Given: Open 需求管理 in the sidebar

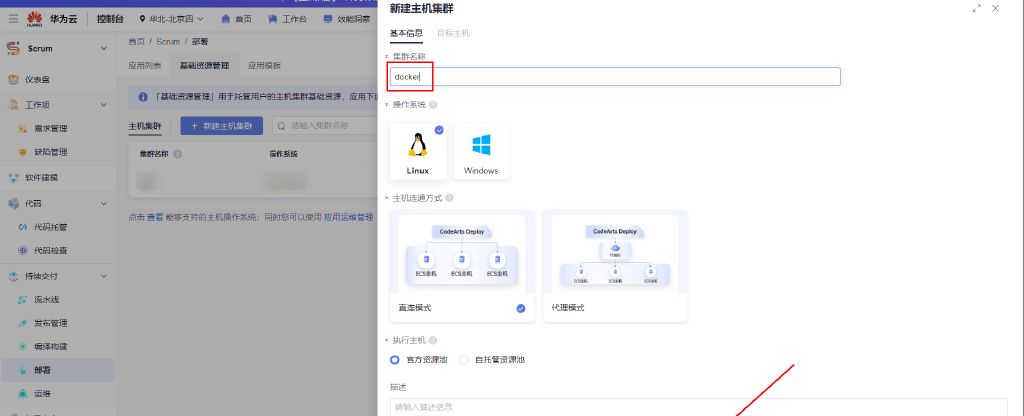Looking at the screenshot, I should click(x=51, y=129).
